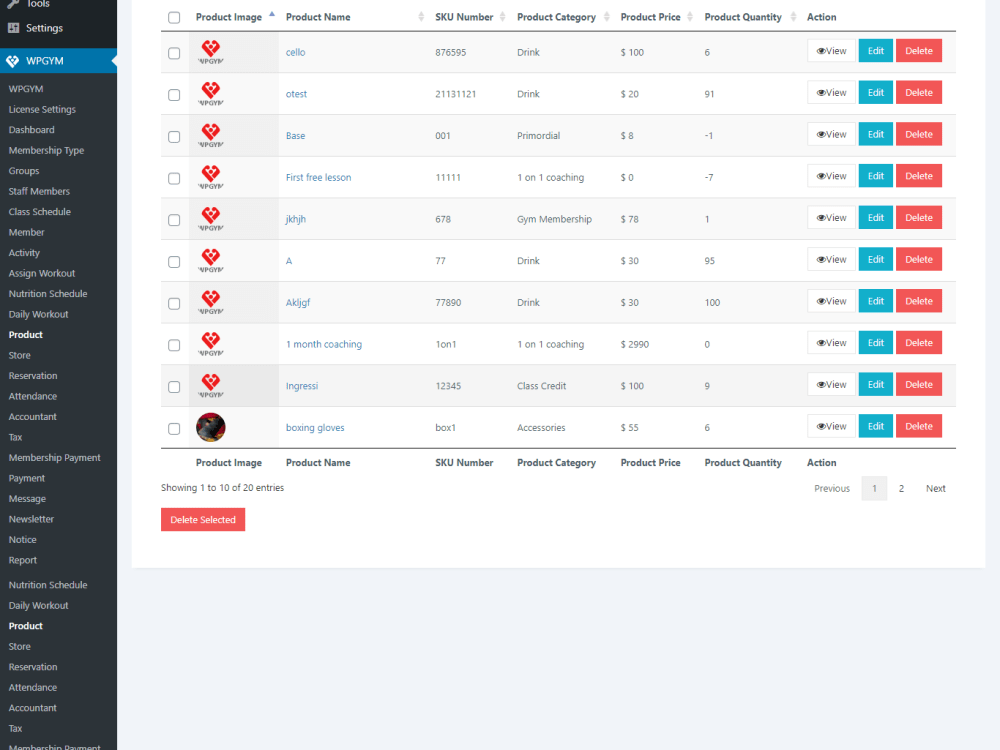Image resolution: width=1000 pixels, height=750 pixels.
Task: Edit the jkhjh product
Action: 876,217
